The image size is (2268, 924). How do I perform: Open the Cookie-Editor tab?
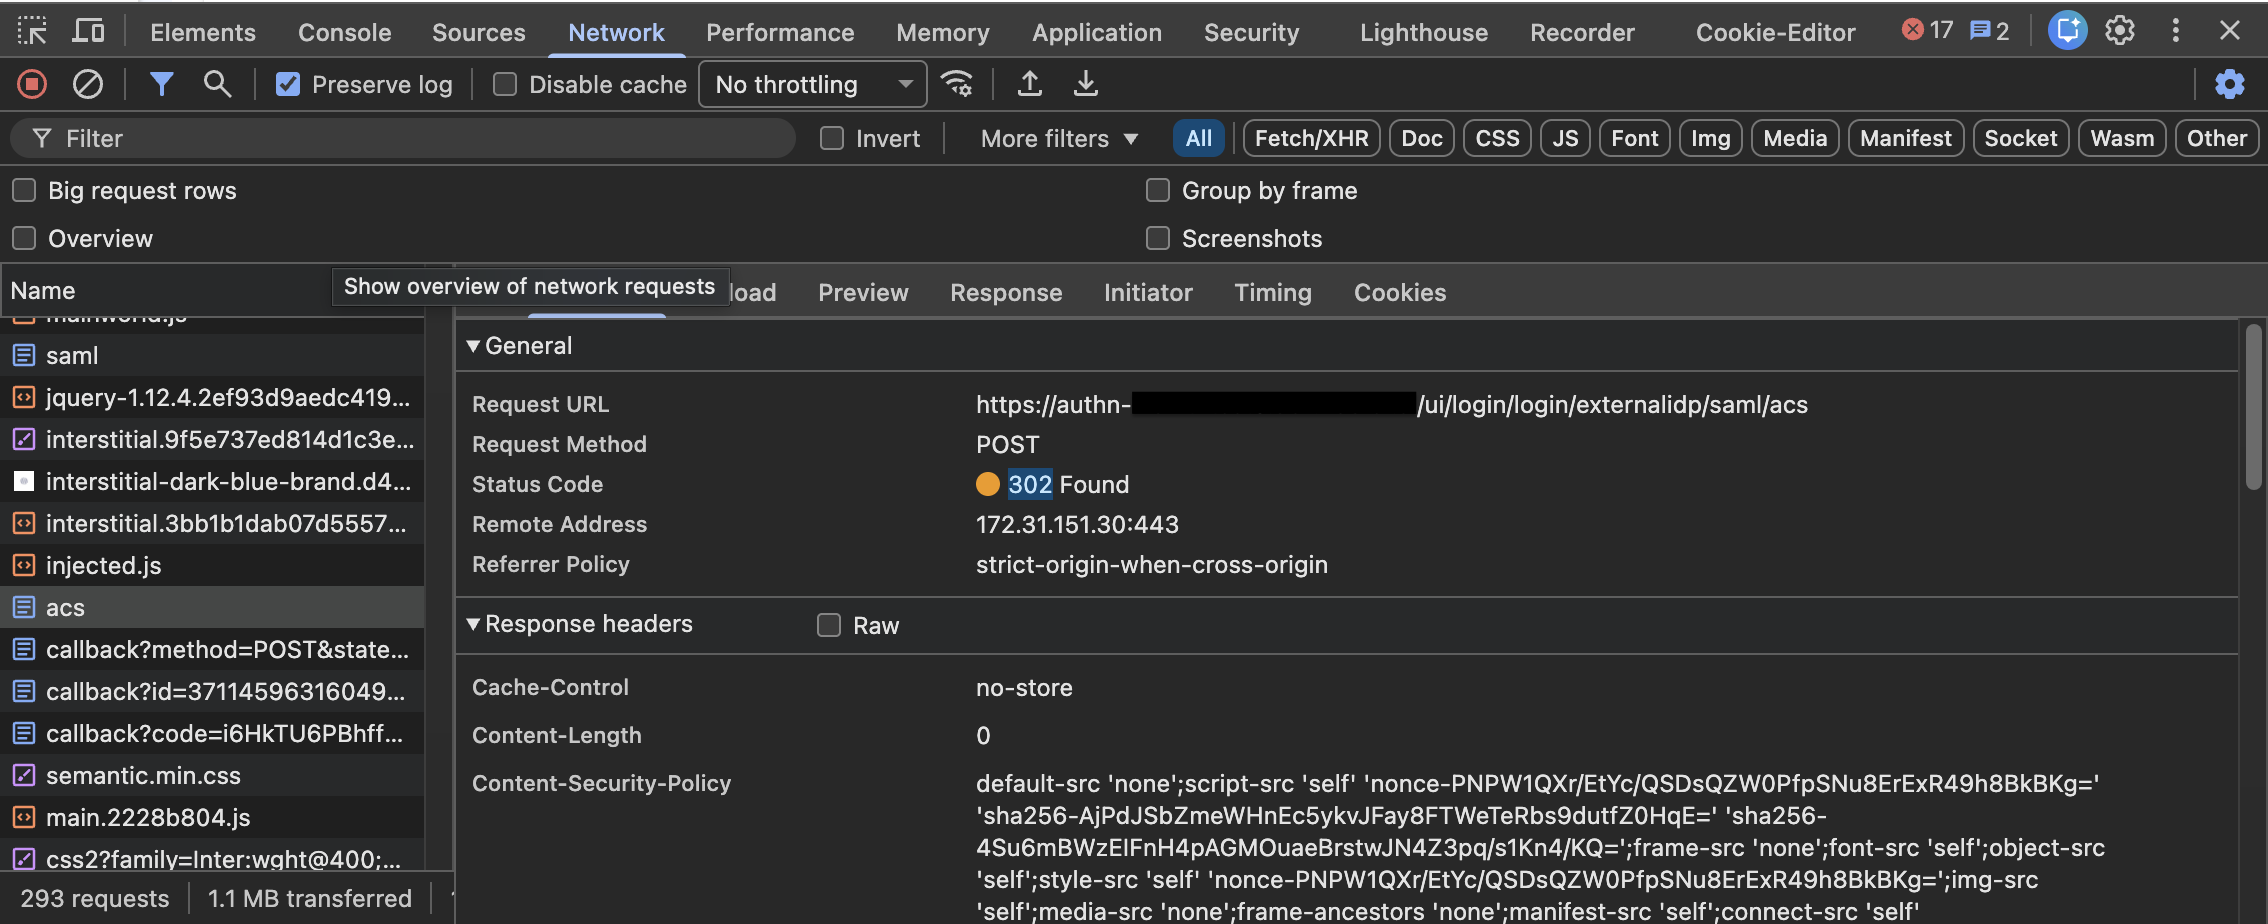pyautogui.click(x=1776, y=33)
